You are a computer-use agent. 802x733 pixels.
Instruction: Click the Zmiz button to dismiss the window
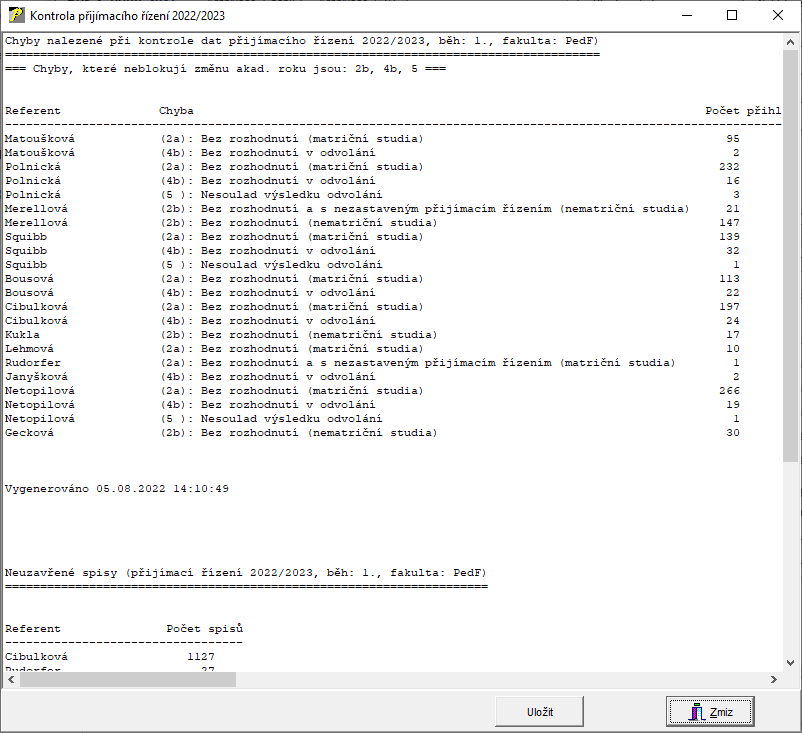tap(710, 711)
